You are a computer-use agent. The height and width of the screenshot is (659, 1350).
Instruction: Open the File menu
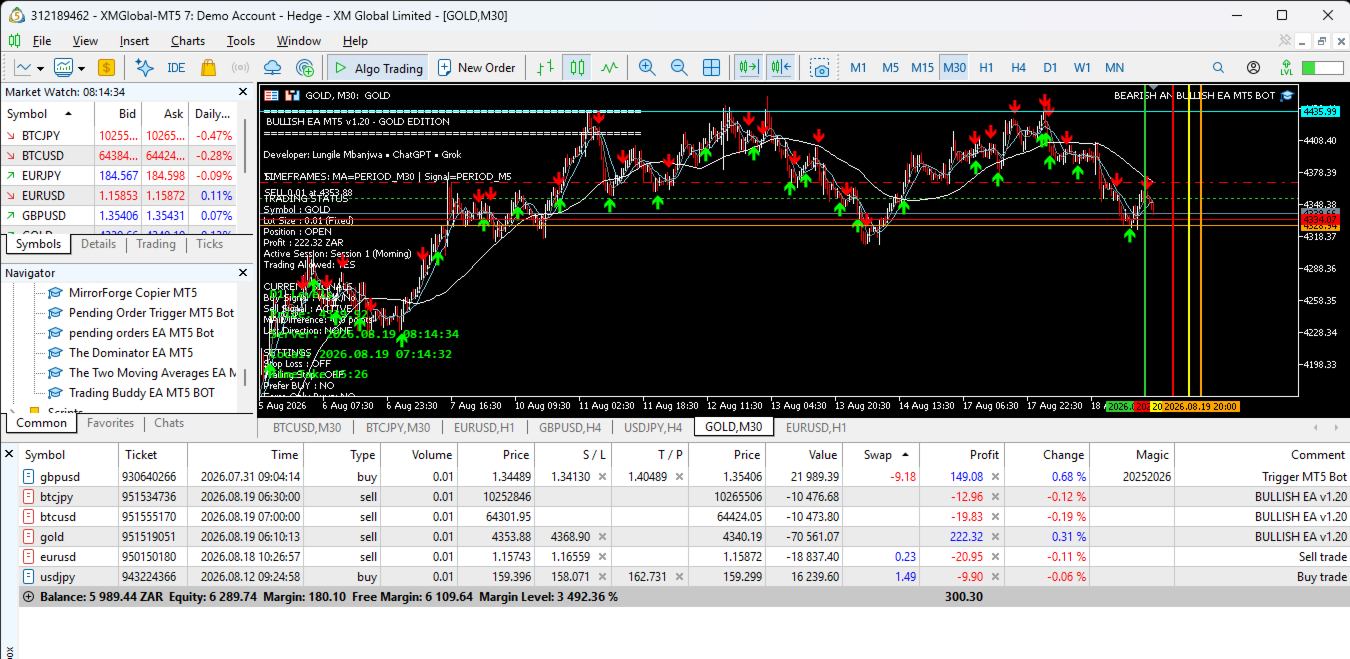click(42, 41)
